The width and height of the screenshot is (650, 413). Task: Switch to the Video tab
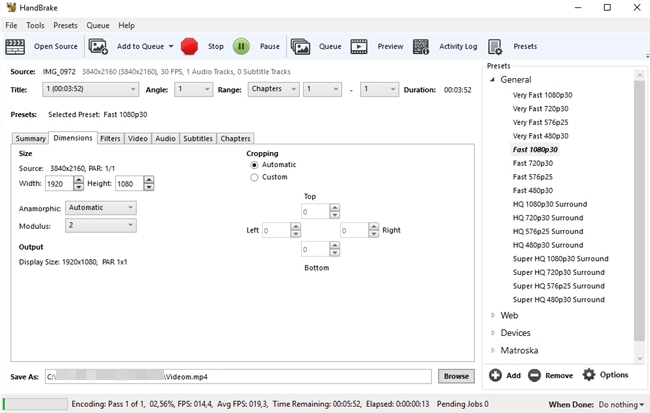click(138, 138)
